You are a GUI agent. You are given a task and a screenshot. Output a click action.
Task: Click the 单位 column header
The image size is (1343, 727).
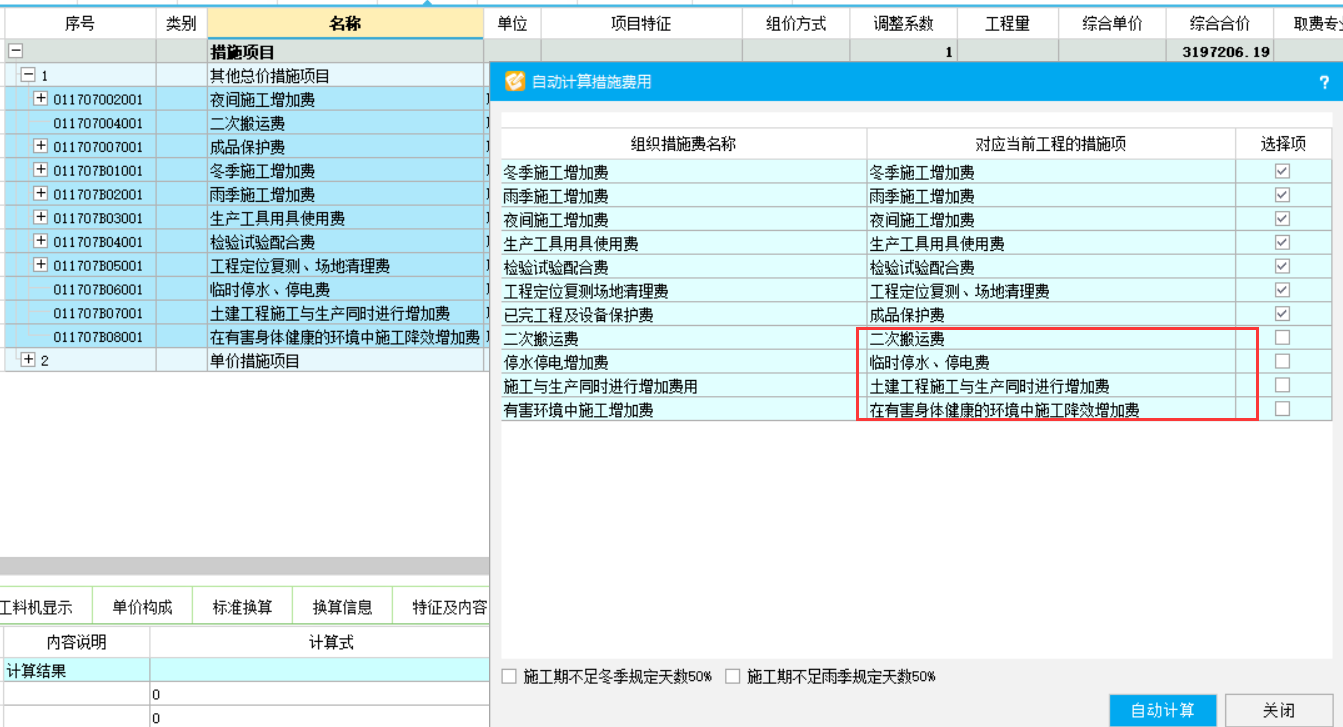tap(512, 24)
